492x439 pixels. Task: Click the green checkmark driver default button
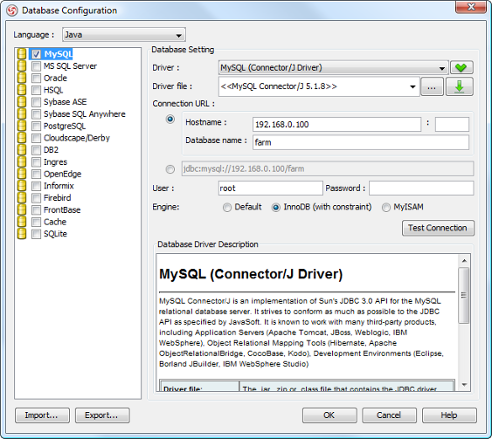[x=462, y=68]
